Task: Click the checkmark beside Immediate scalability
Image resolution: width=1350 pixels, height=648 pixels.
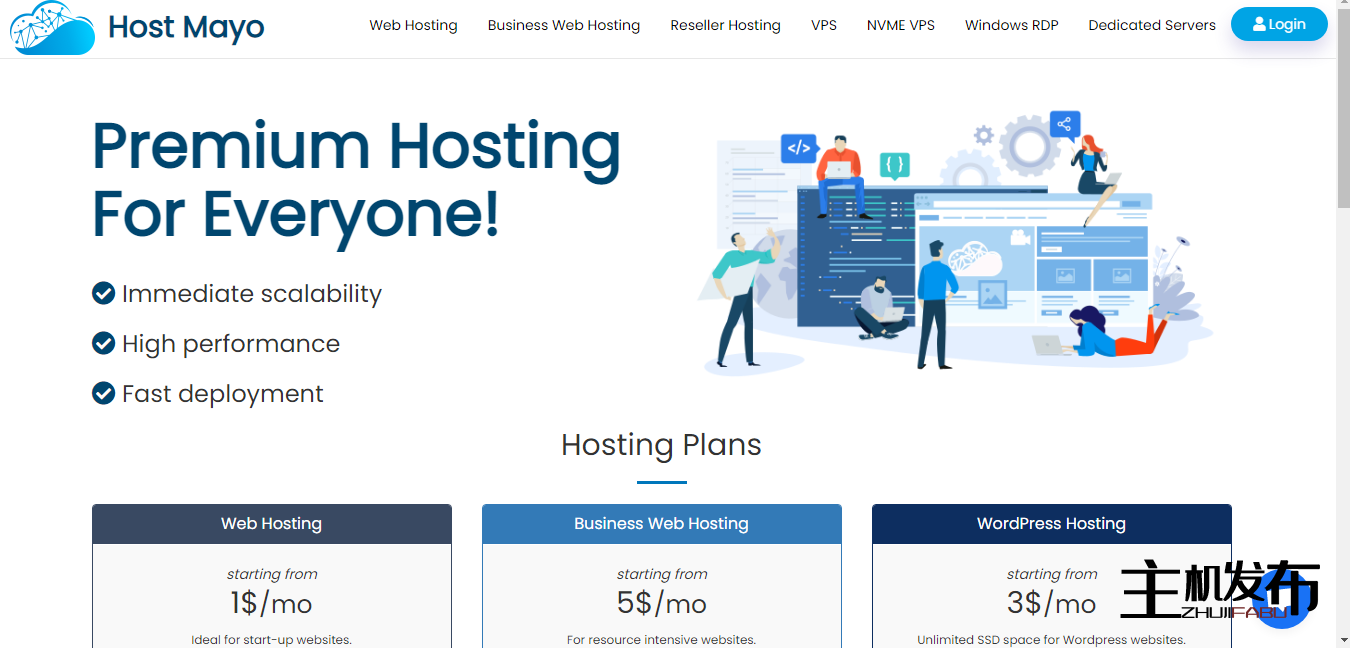Action: (x=103, y=293)
